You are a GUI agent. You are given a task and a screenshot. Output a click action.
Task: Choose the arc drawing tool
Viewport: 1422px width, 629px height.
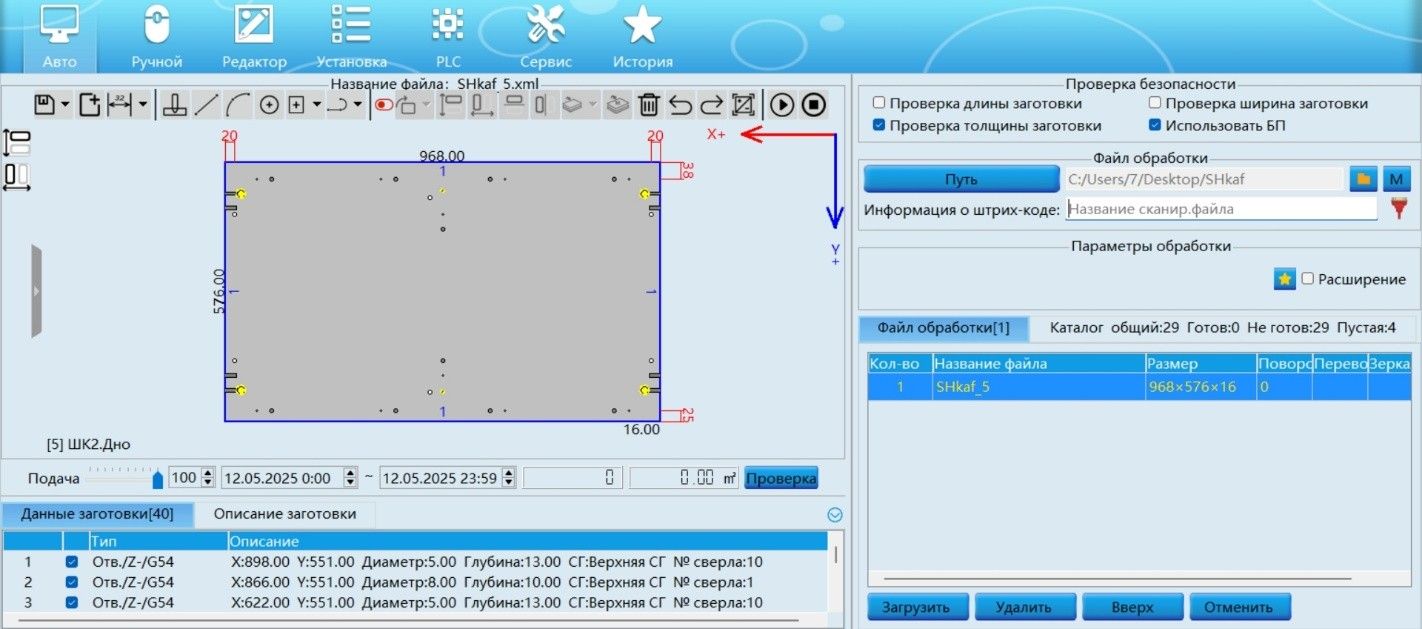coord(238,104)
